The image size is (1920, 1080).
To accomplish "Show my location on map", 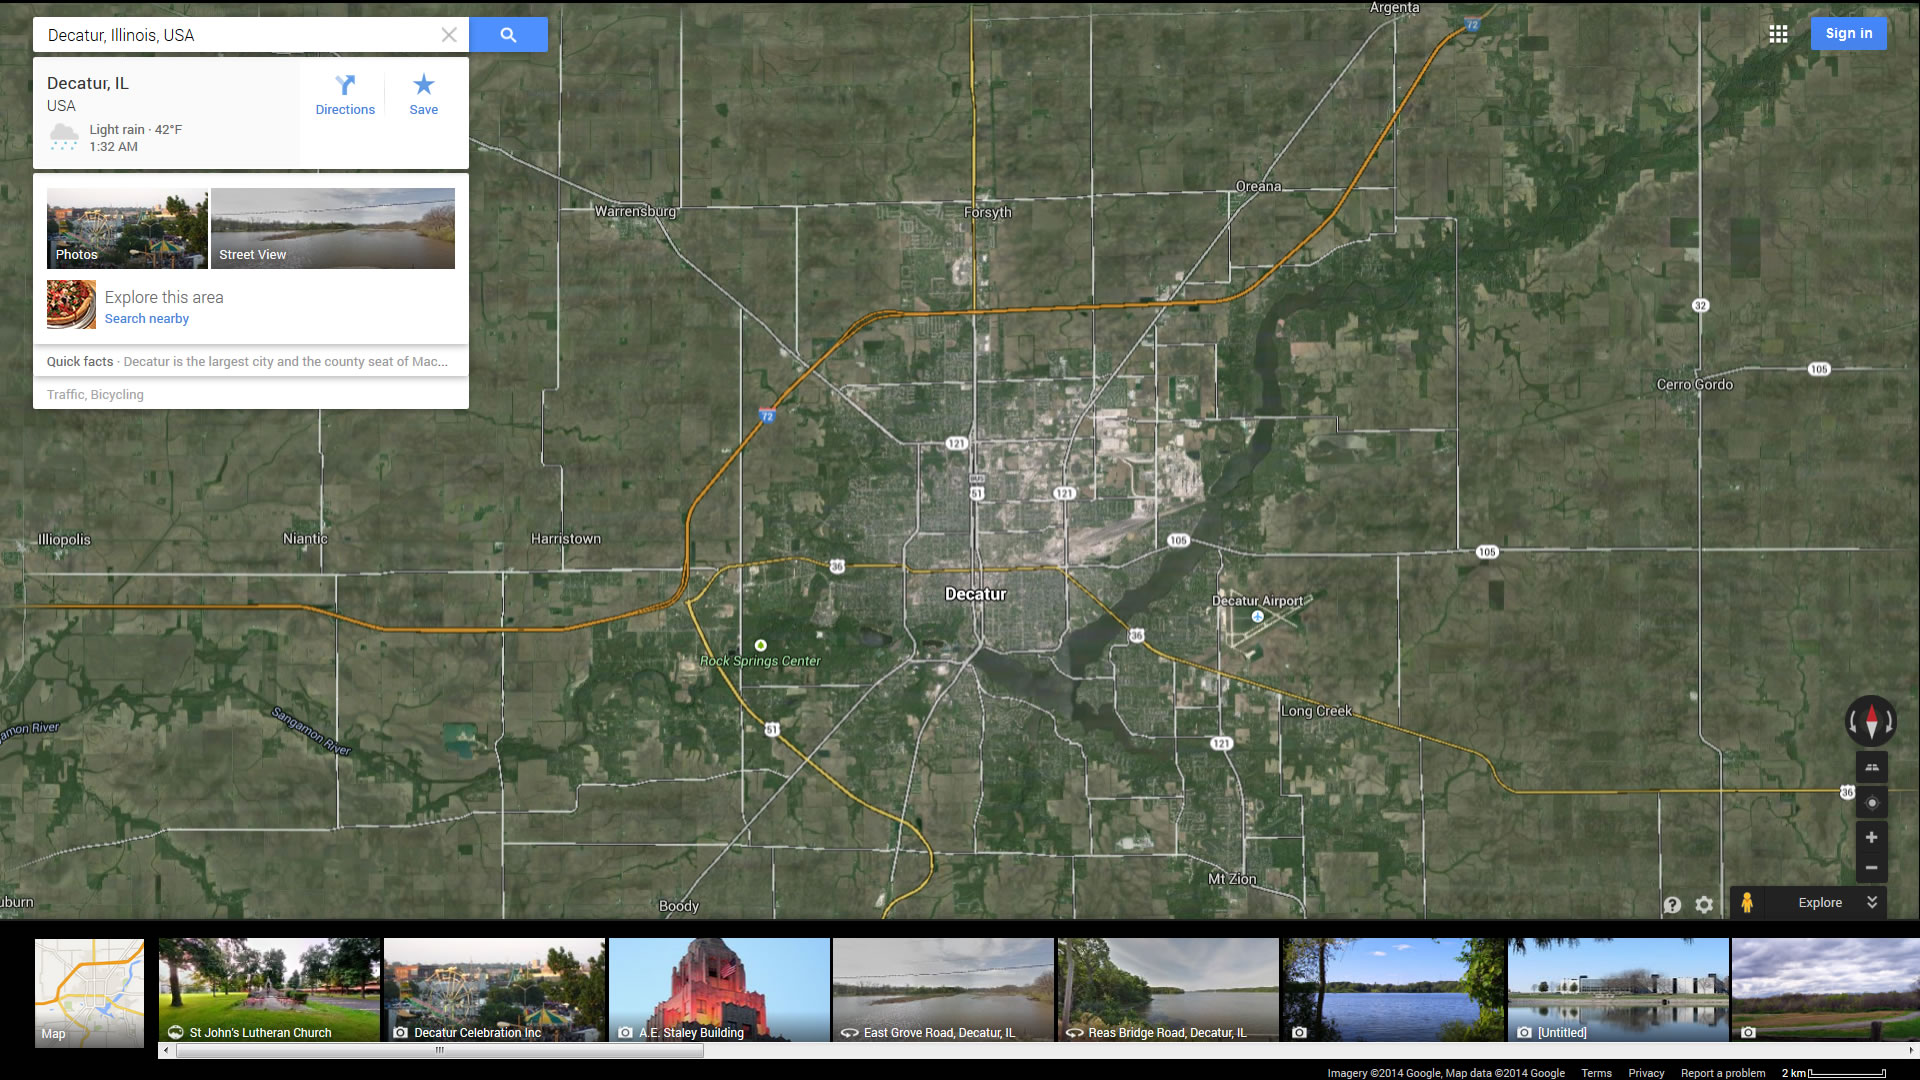I will [1871, 802].
